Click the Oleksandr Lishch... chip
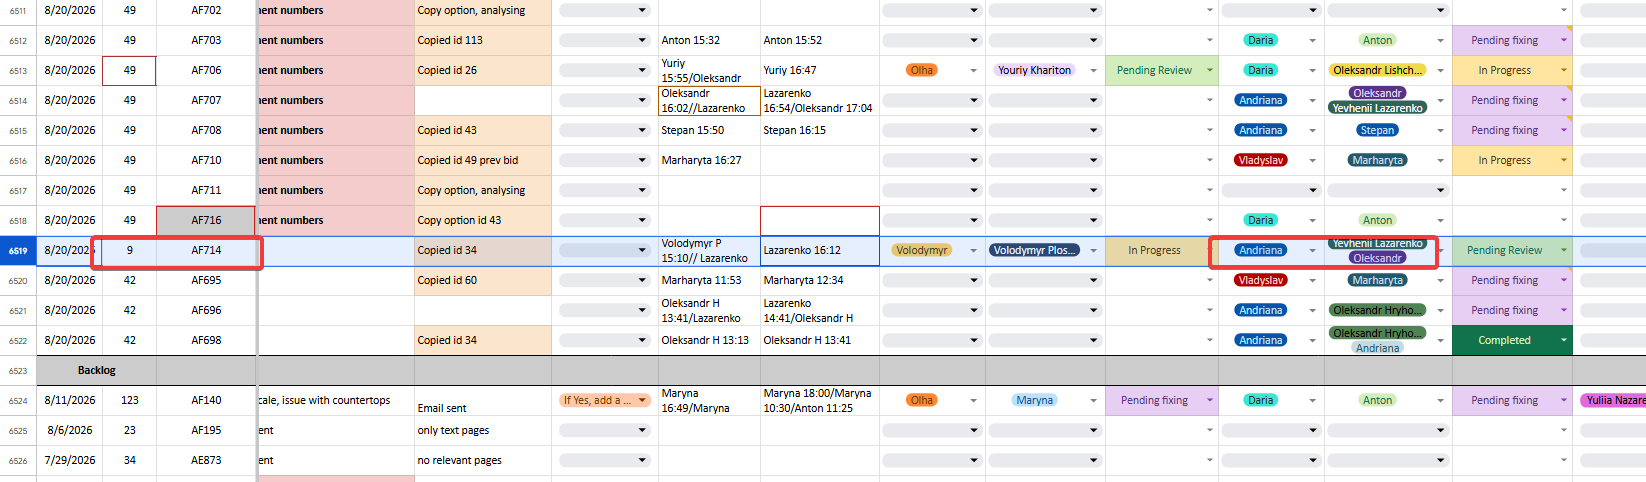 click(1377, 71)
